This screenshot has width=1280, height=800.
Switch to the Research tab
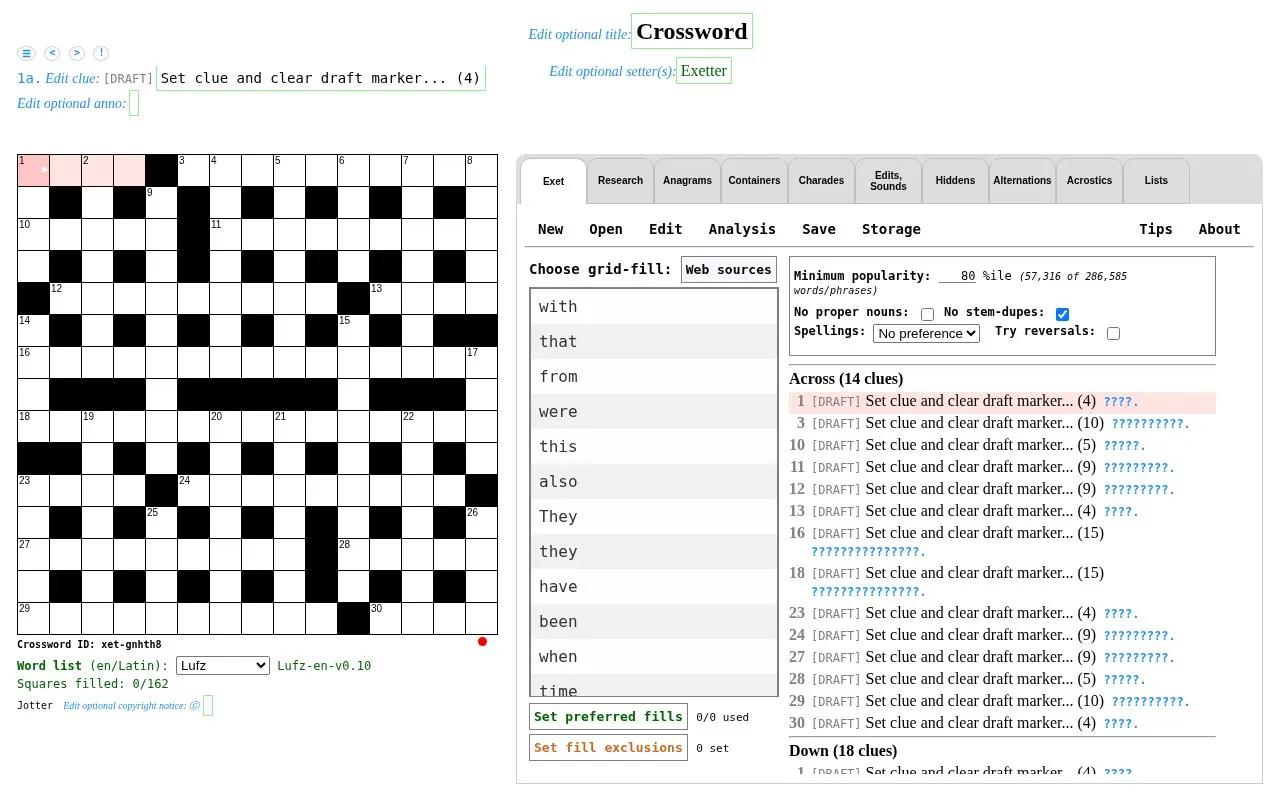tap(620, 181)
